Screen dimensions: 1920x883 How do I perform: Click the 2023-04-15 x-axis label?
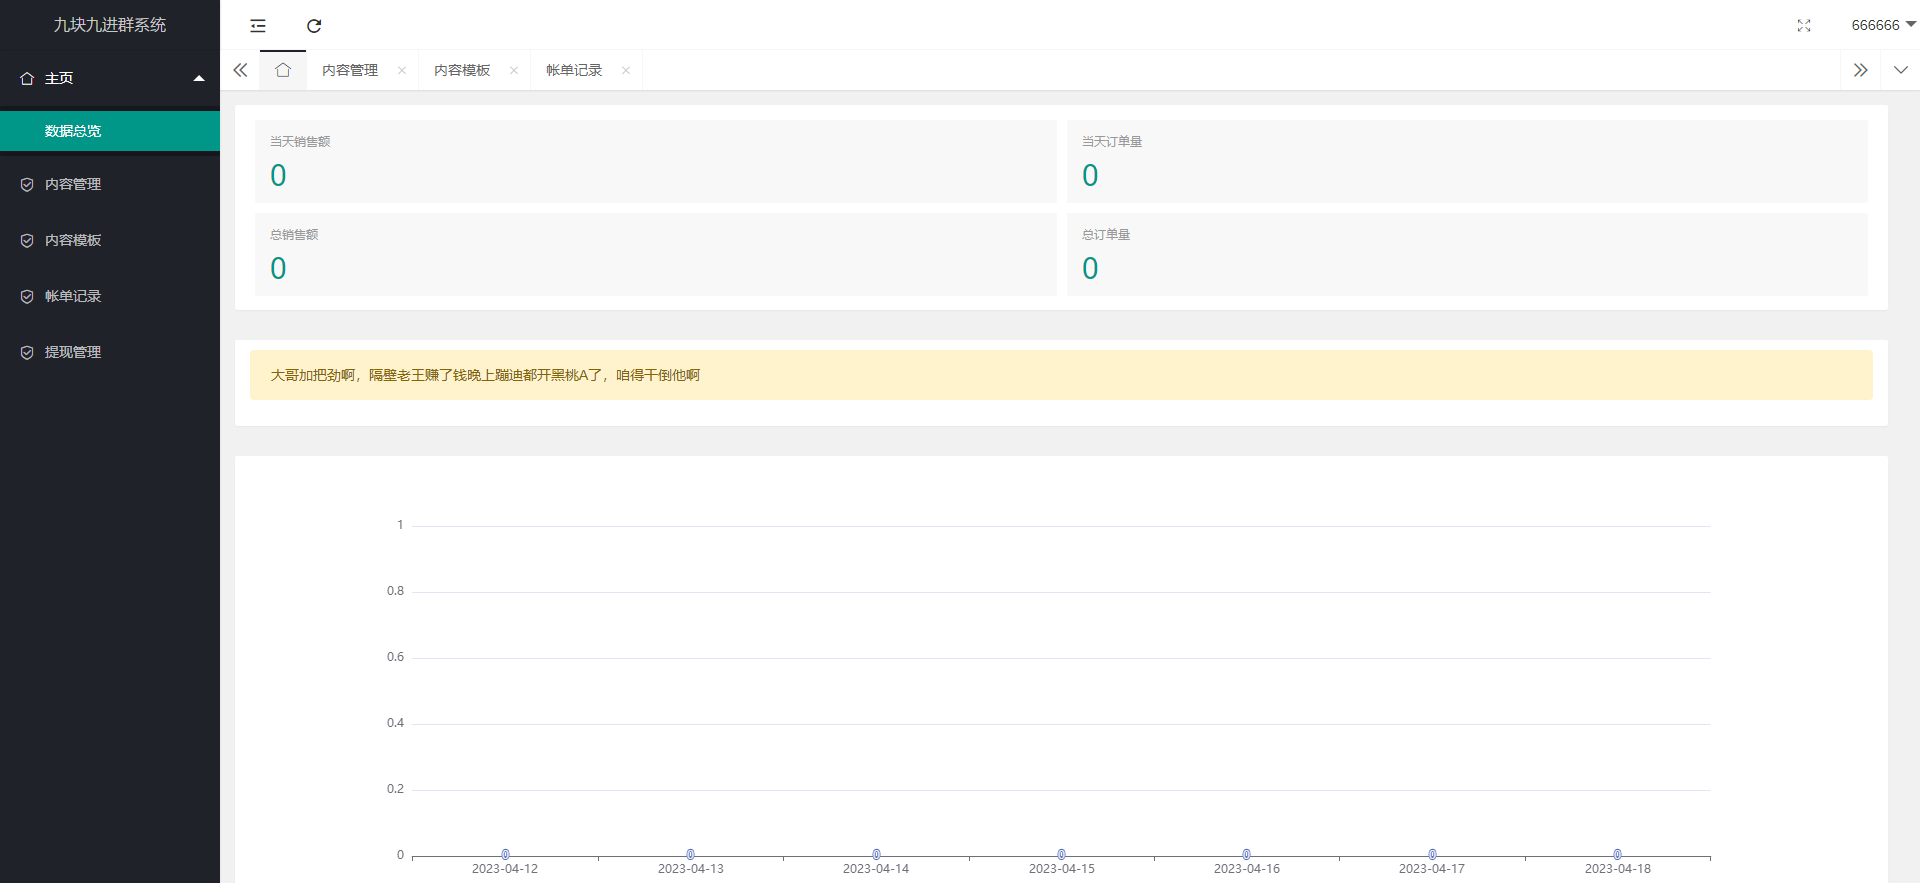pyautogui.click(x=1061, y=869)
